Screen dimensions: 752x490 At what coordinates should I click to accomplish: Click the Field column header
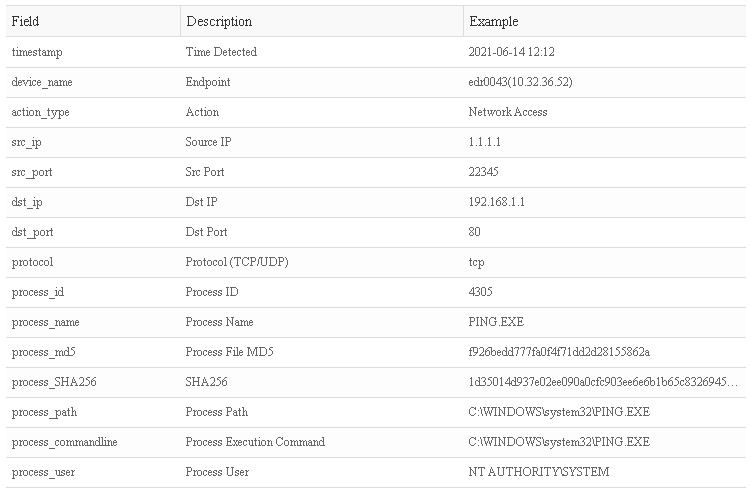click(x=25, y=21)
